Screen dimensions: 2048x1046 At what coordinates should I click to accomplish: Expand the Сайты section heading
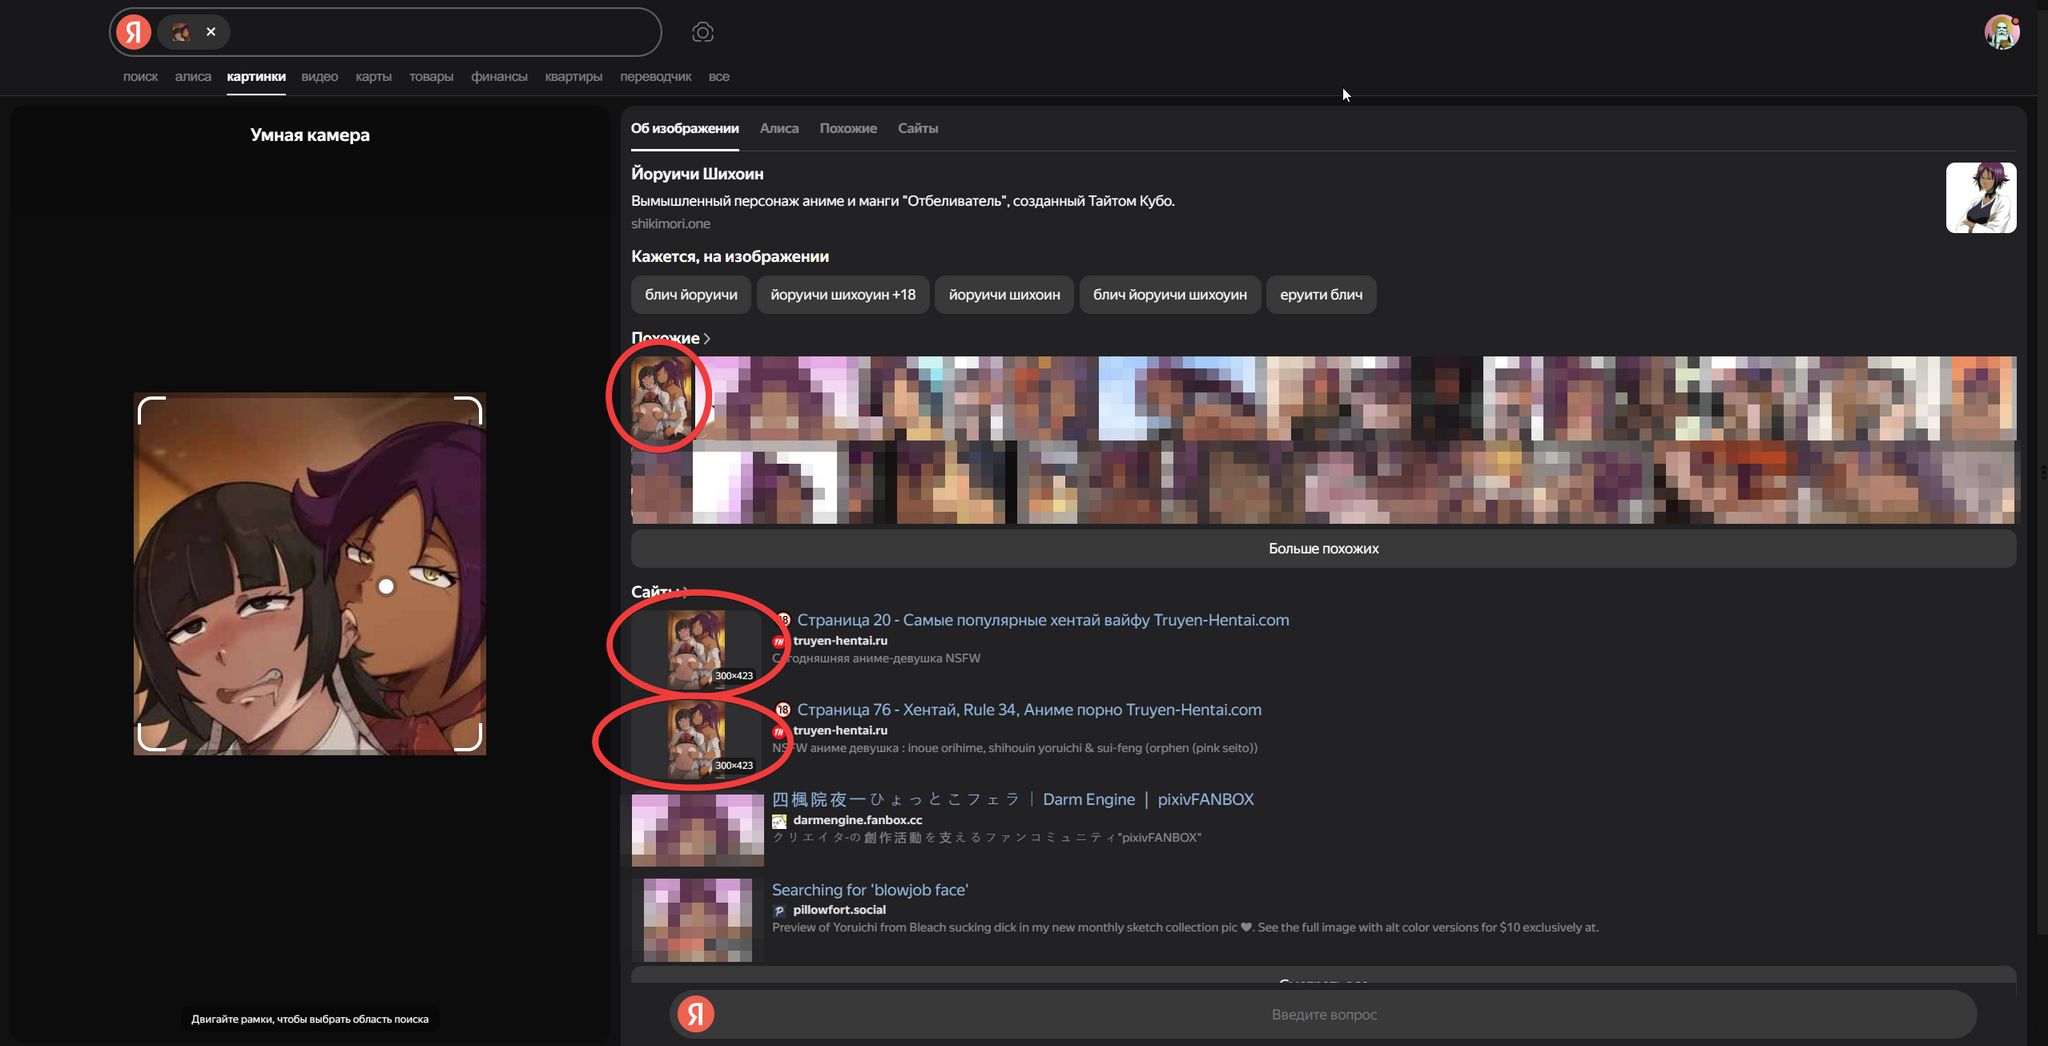click(x=656, y=592)
